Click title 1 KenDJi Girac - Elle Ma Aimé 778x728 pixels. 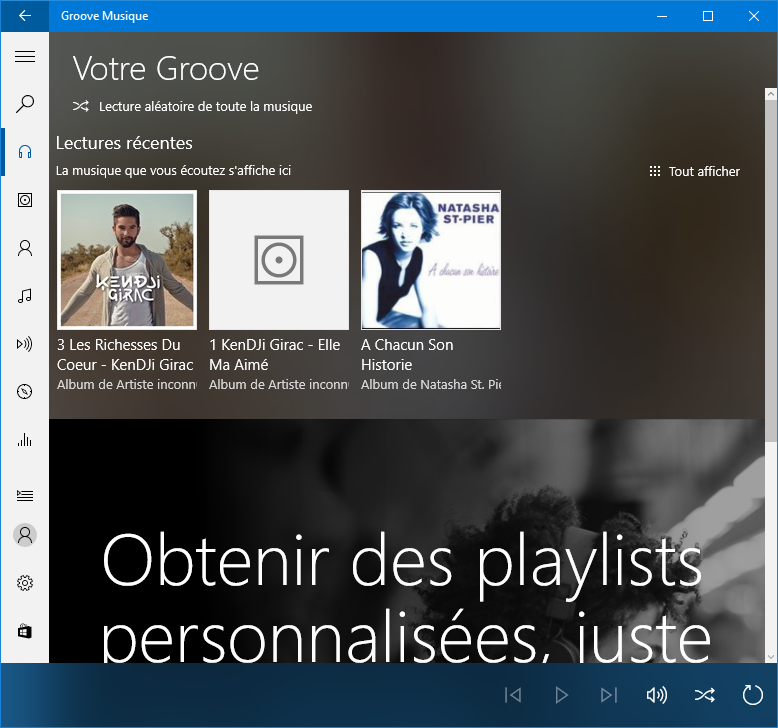(x=274, y=355)
